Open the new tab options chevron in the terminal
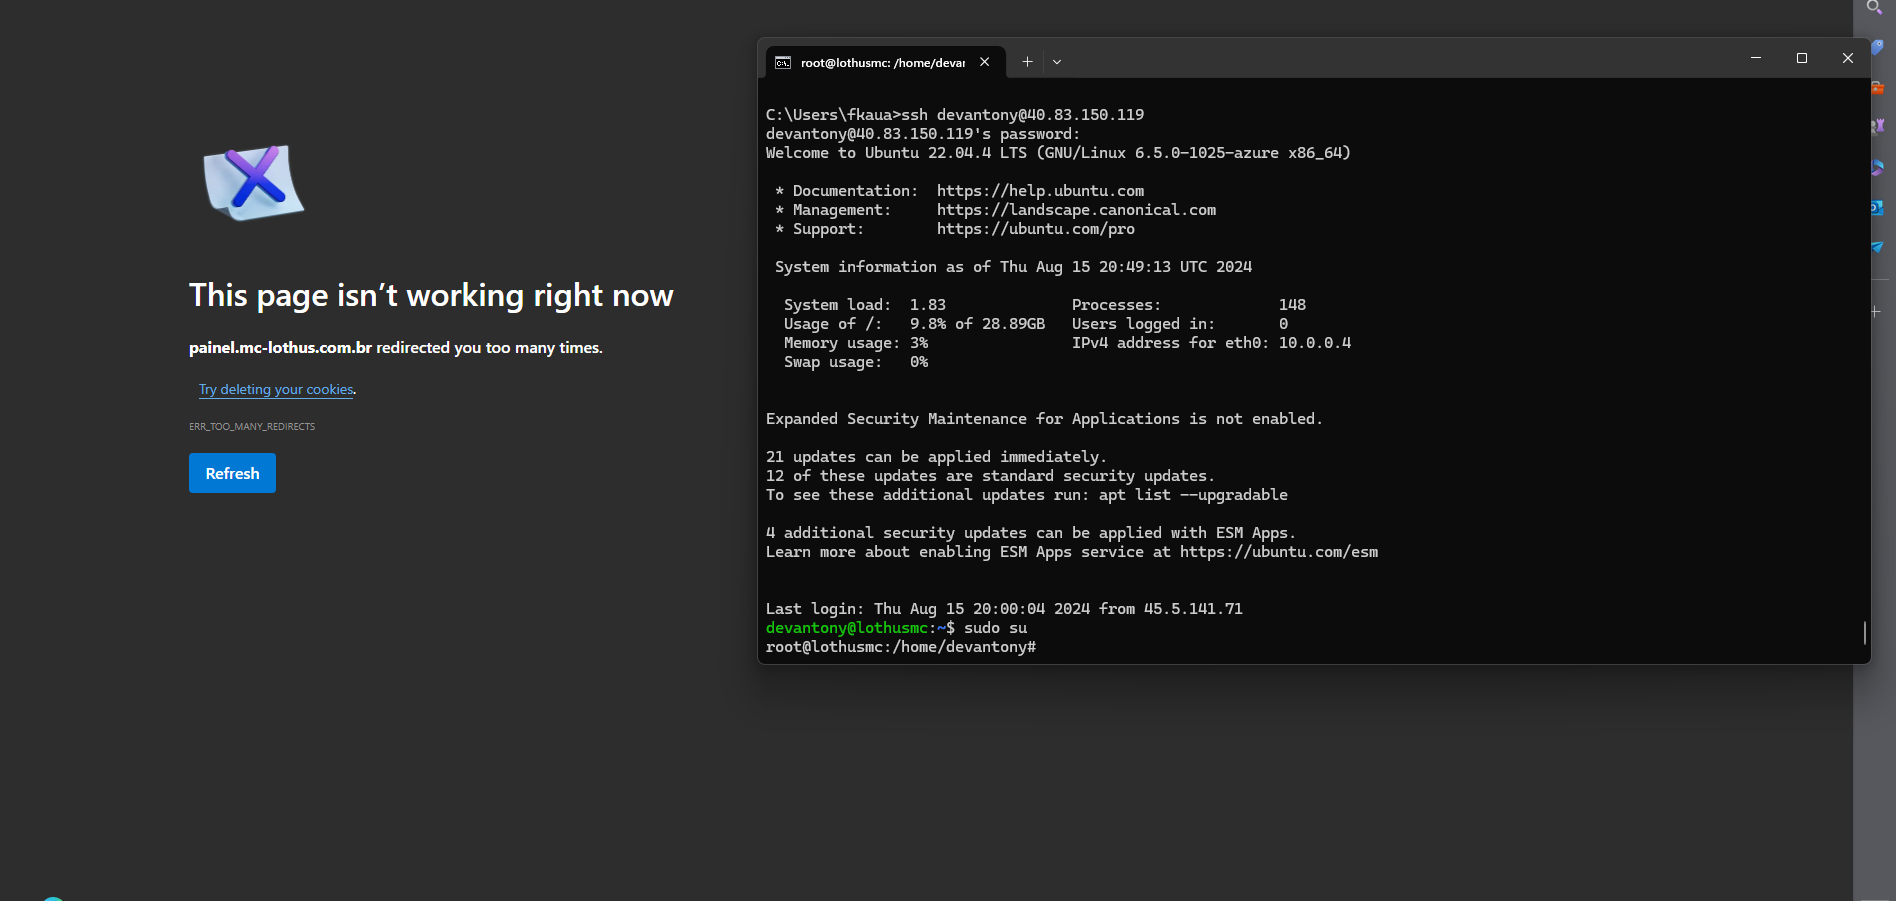1896x901 pixels. (1056, 61)
